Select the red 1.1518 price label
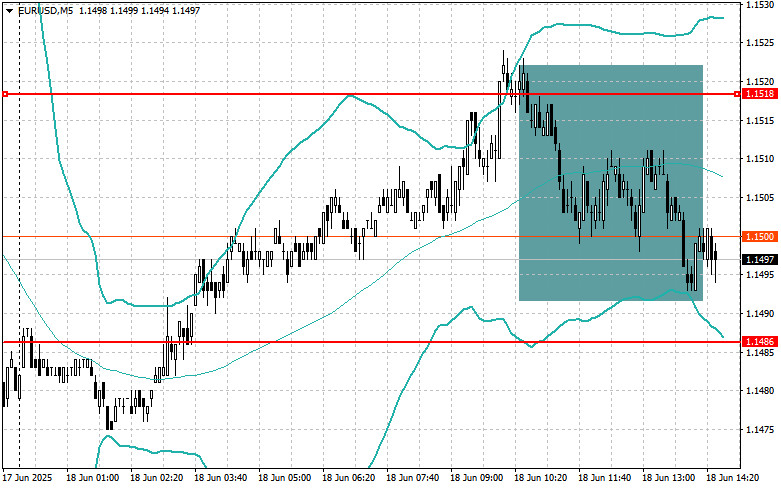 point(759,94)
